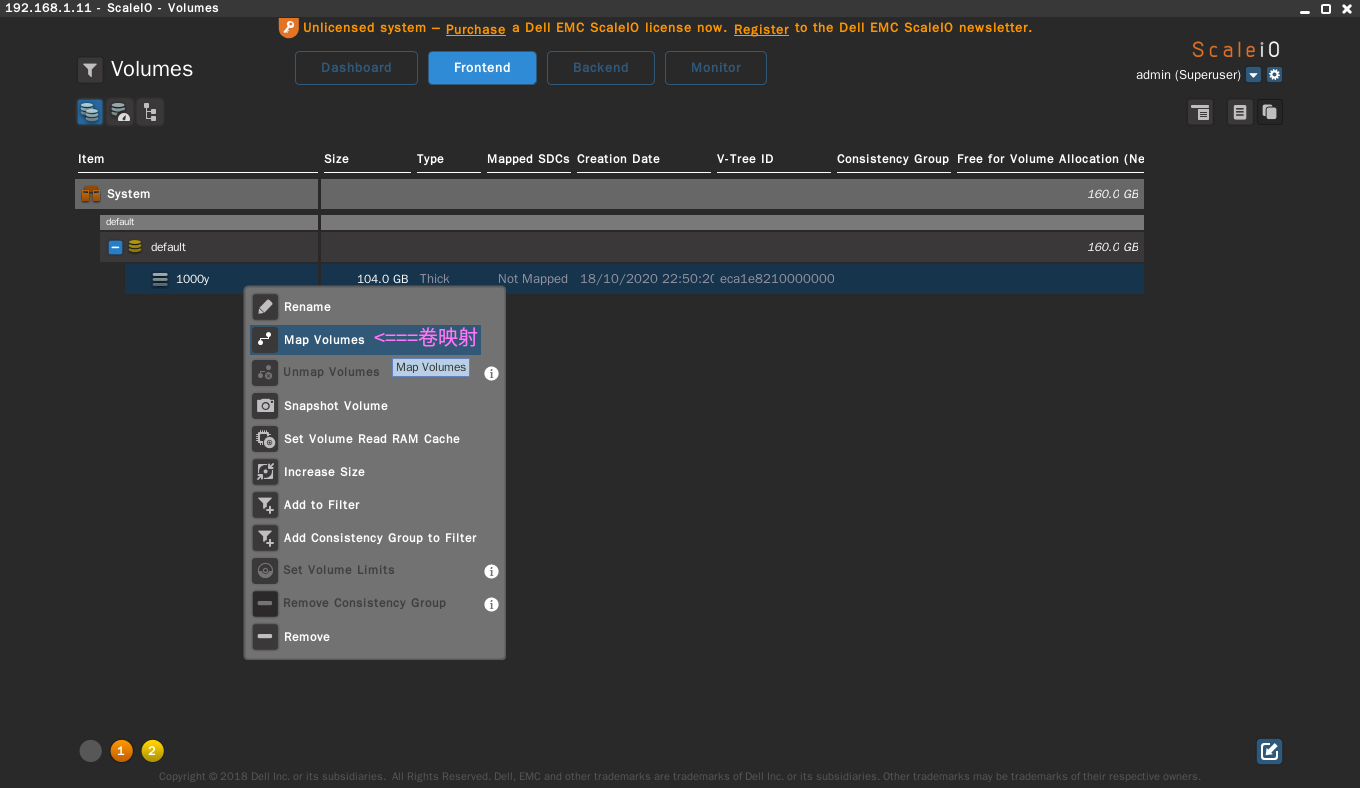Screen dimensions: 1360x788
Task: Select Set Volume Read RAM Cache
Action: pos(374,439)
